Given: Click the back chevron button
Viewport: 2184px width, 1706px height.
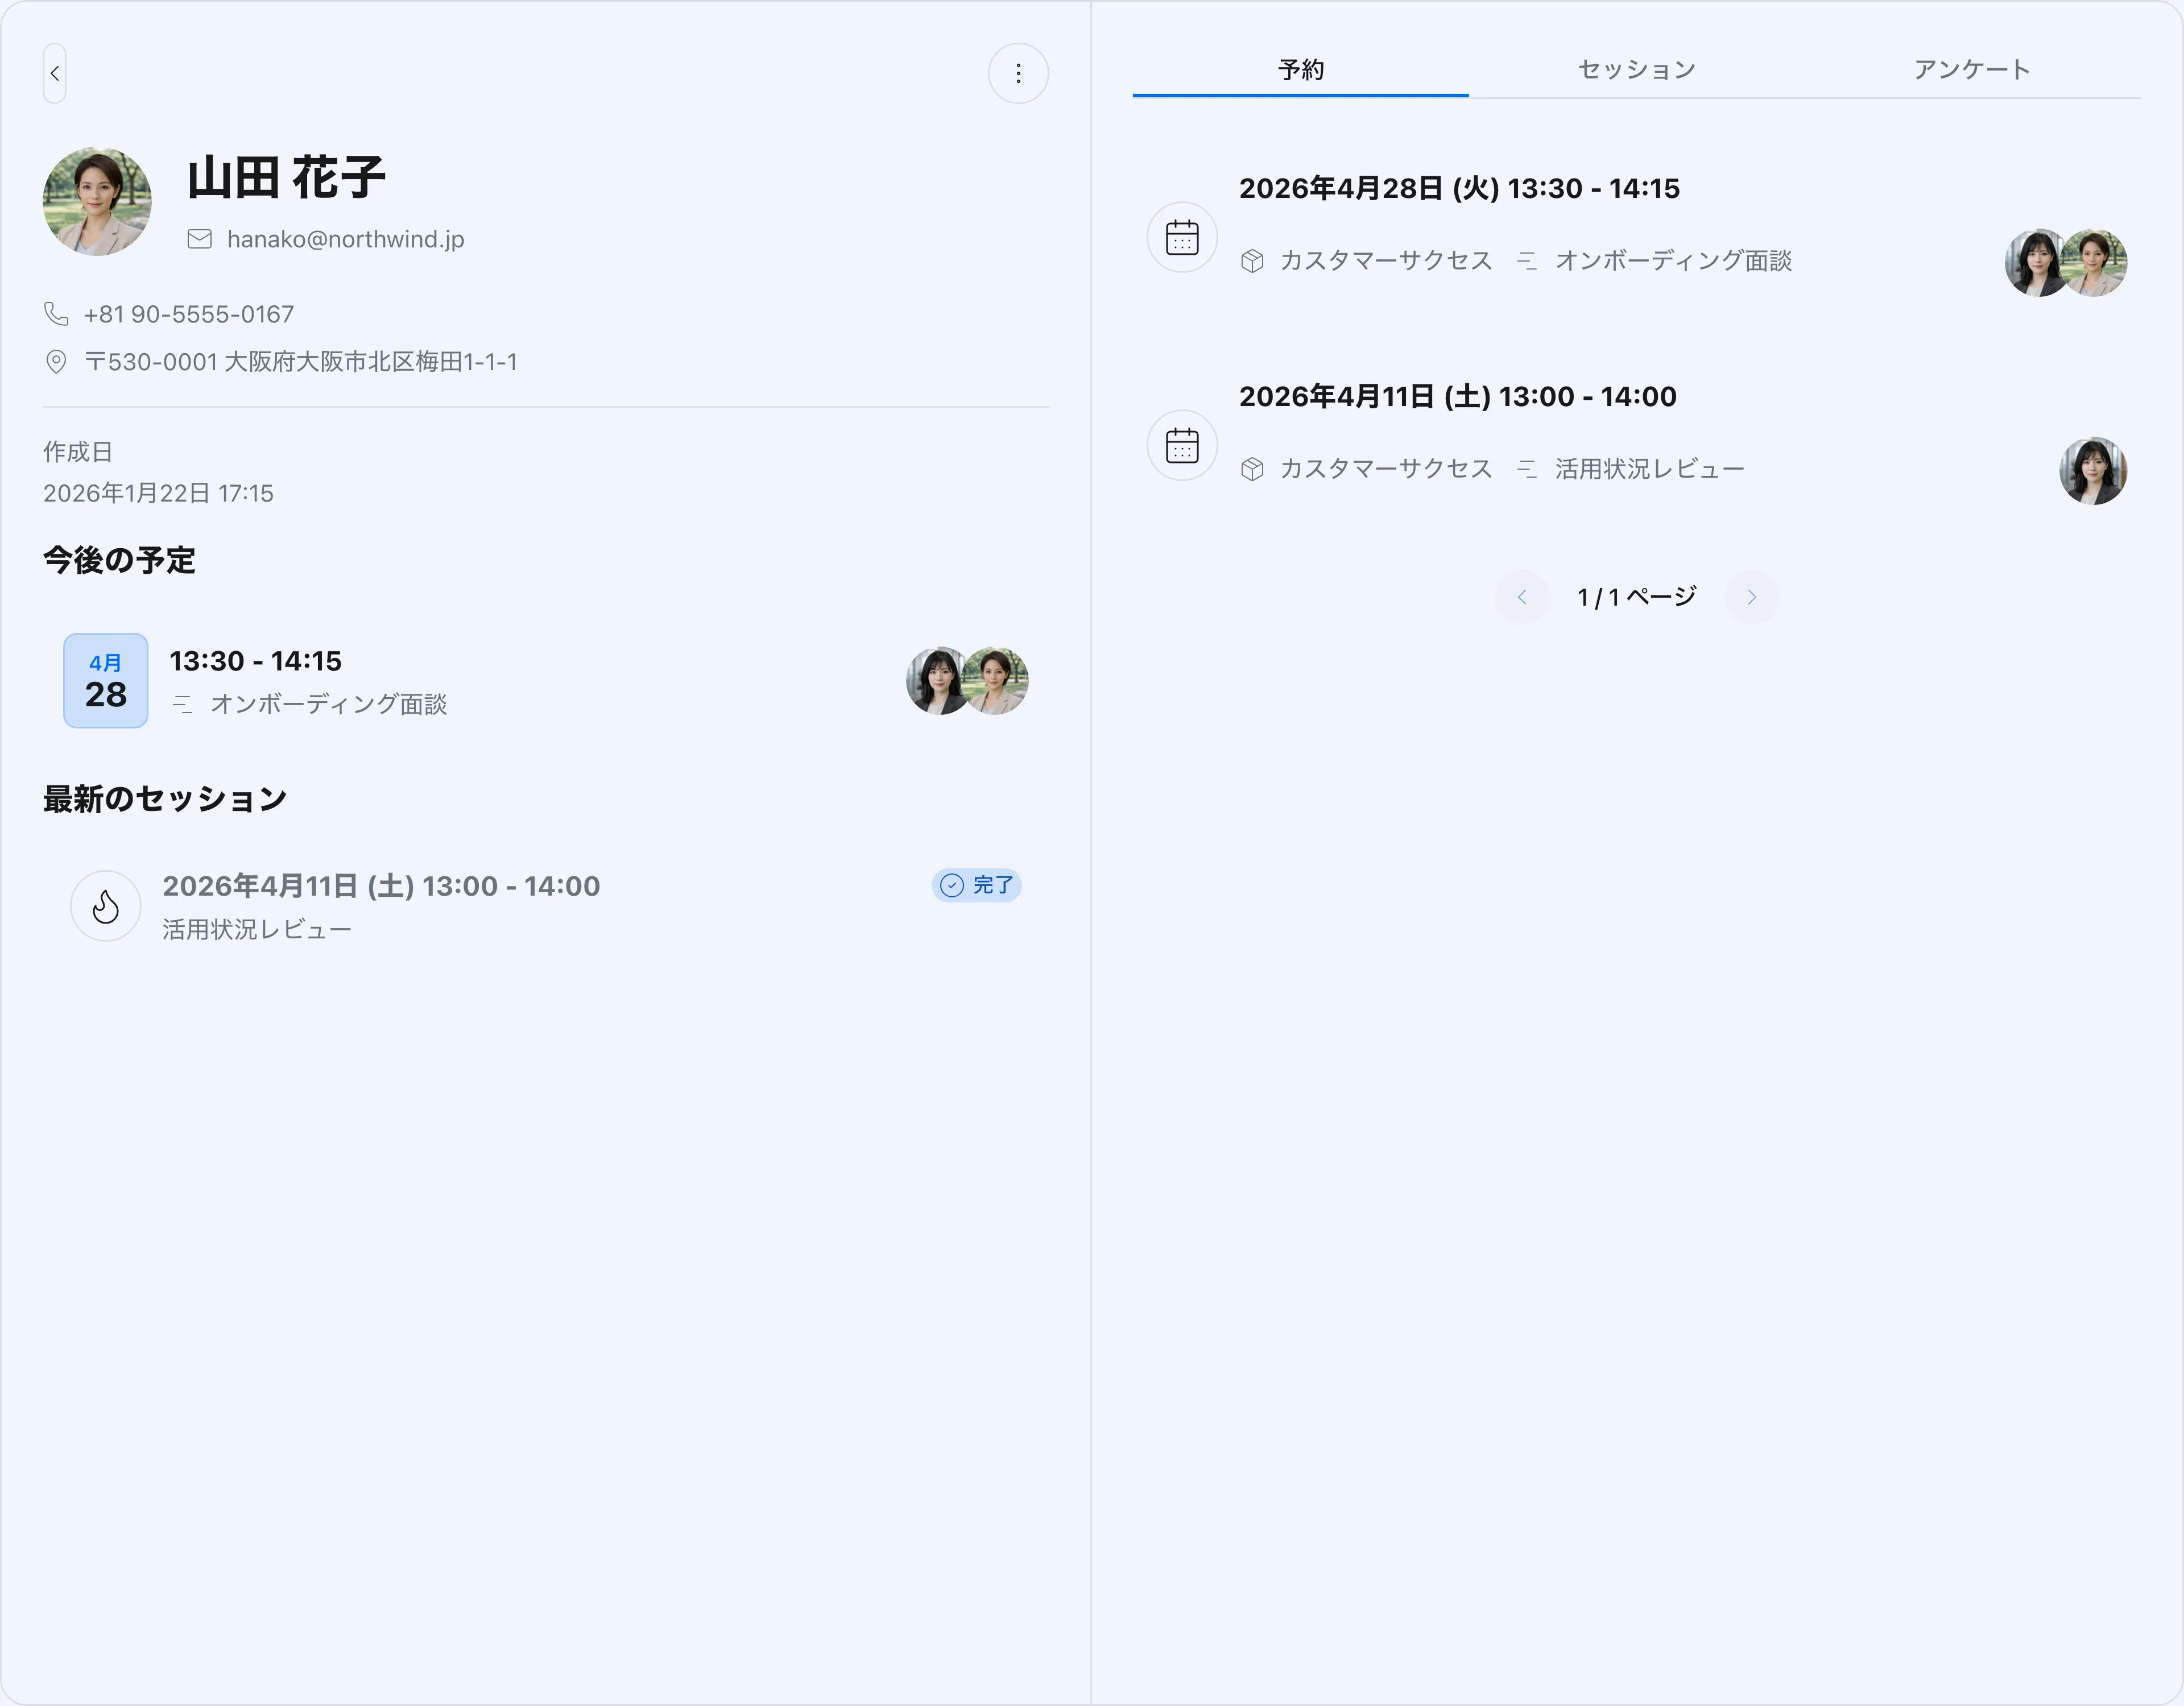Looking at the screenshot, I should tap(55, 73).
